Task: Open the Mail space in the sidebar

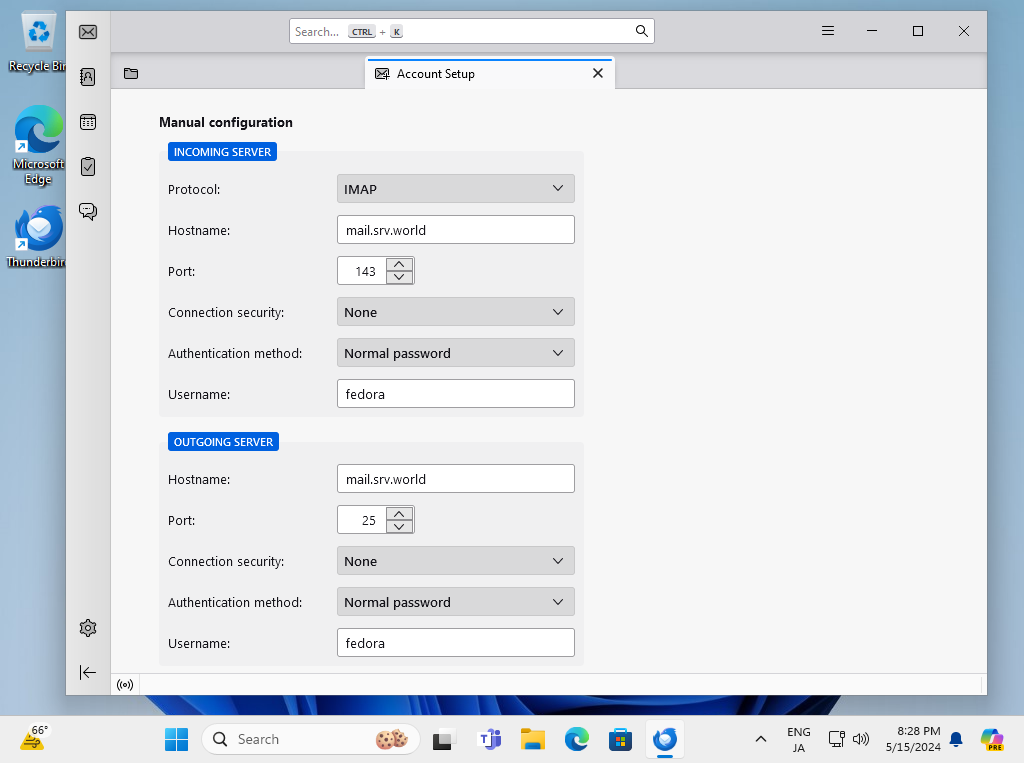Action: [88, 32]
